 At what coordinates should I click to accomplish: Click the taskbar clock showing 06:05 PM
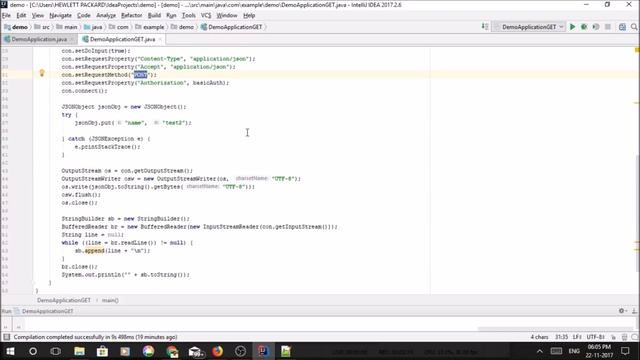click(x=599, y=351)
